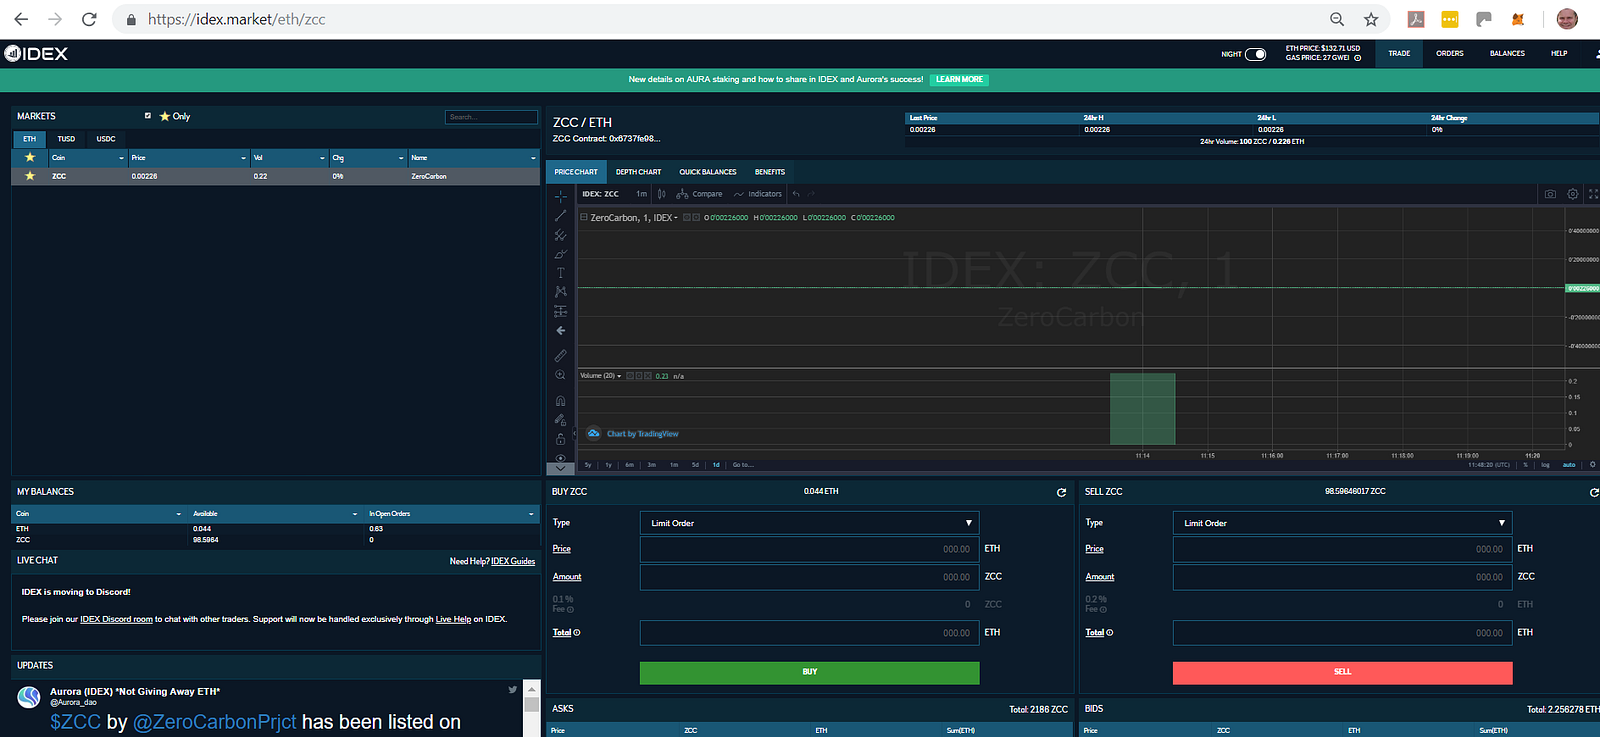Select the USDC markets tab
This screenshot has height=737, width=1600.
click(106, 139)
